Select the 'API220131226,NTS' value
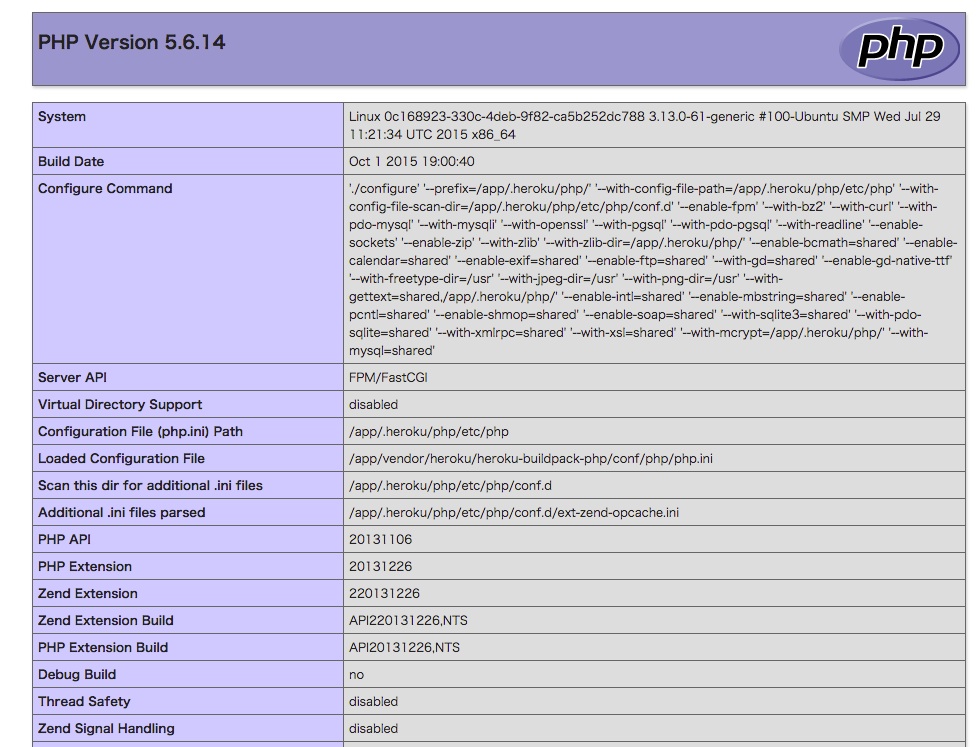The width and height of the screenshot is (977, 747). tap(408, 621)
